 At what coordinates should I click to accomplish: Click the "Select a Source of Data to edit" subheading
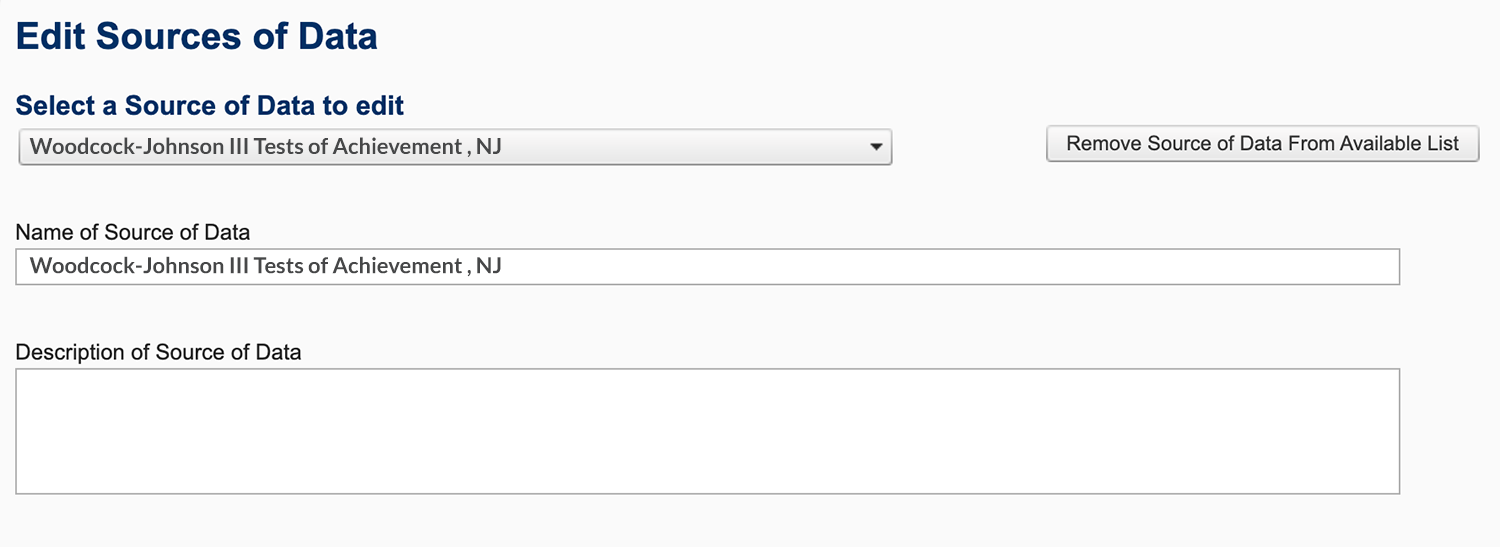tap(210, 105)
